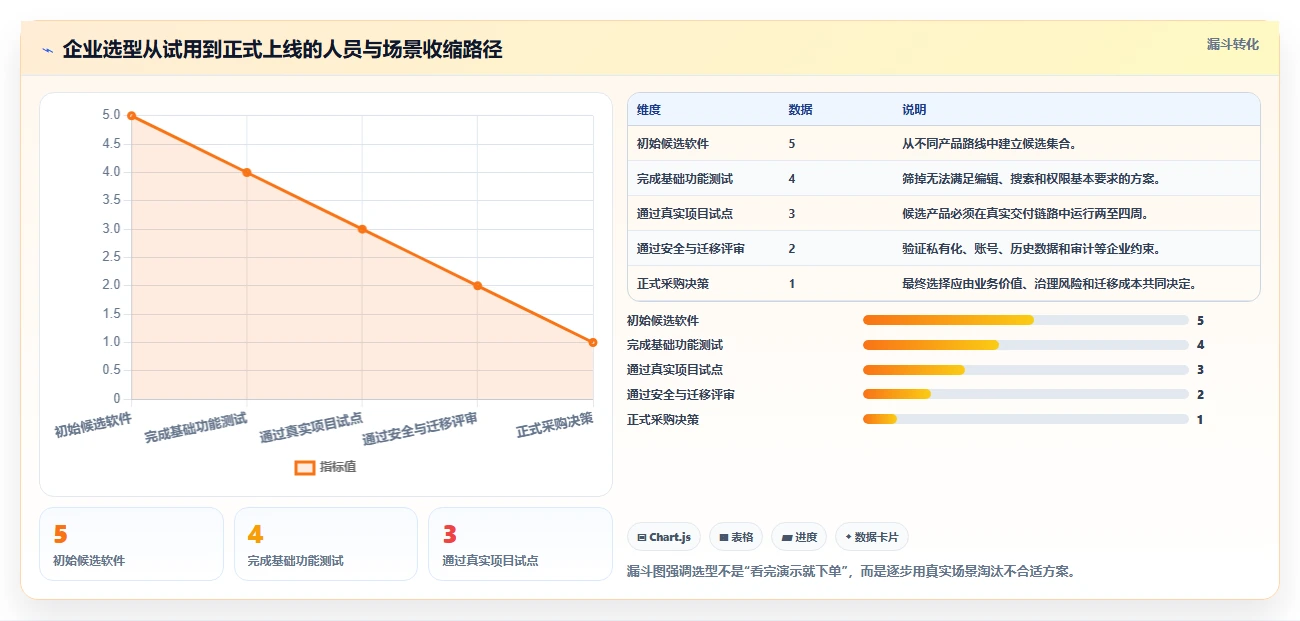
Task: Click table cell 通过真实项目试点
Action: (685, 214)
